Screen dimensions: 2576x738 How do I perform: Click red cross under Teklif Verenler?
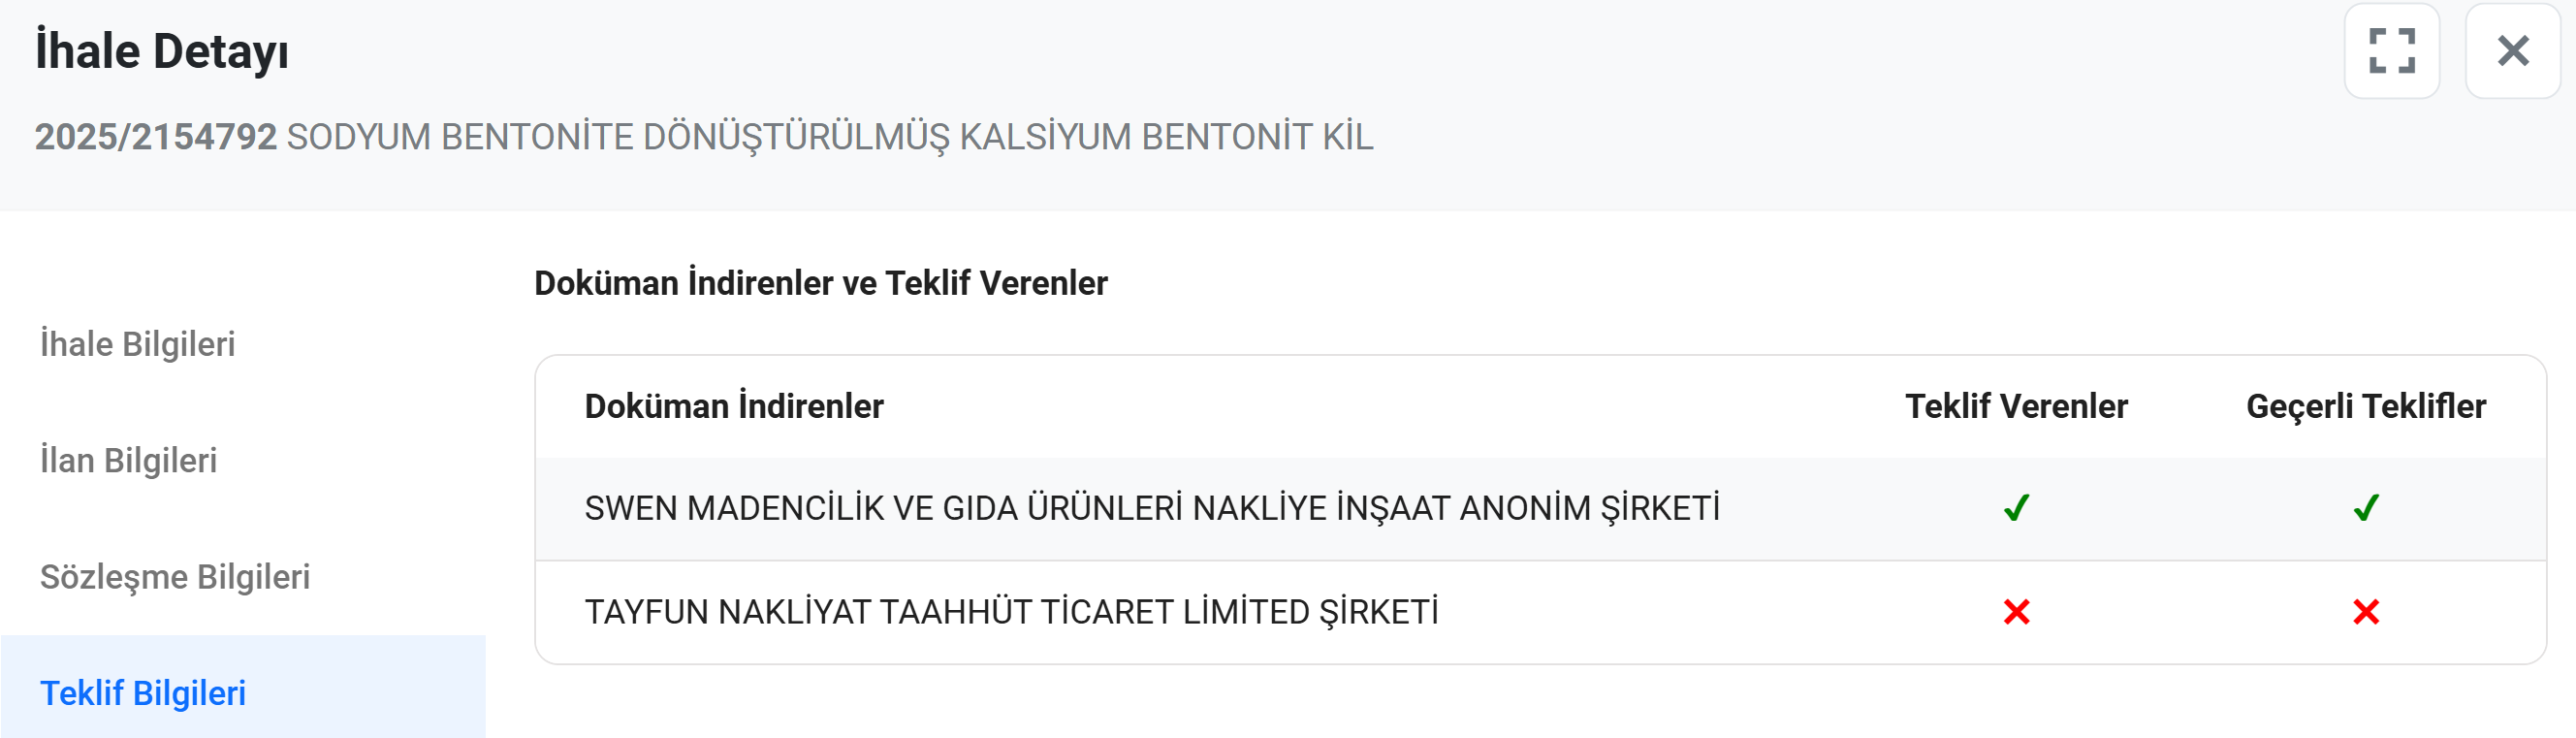pos(2016,612)
